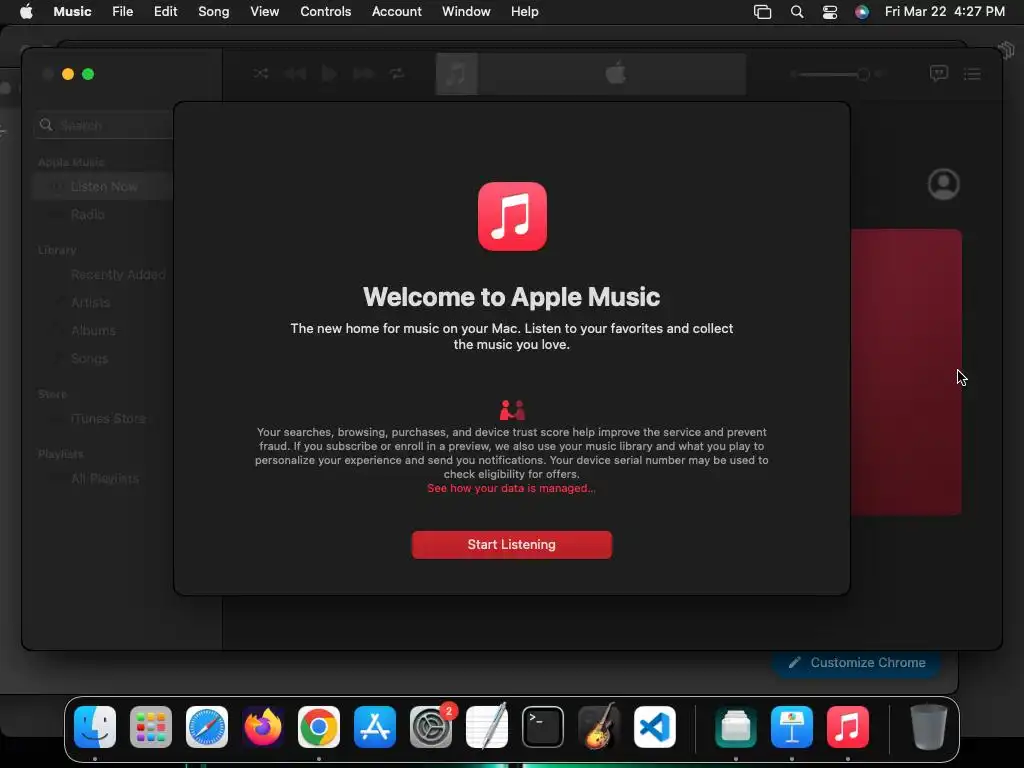Open Safari from the Dock

click(x=207, y=727)
